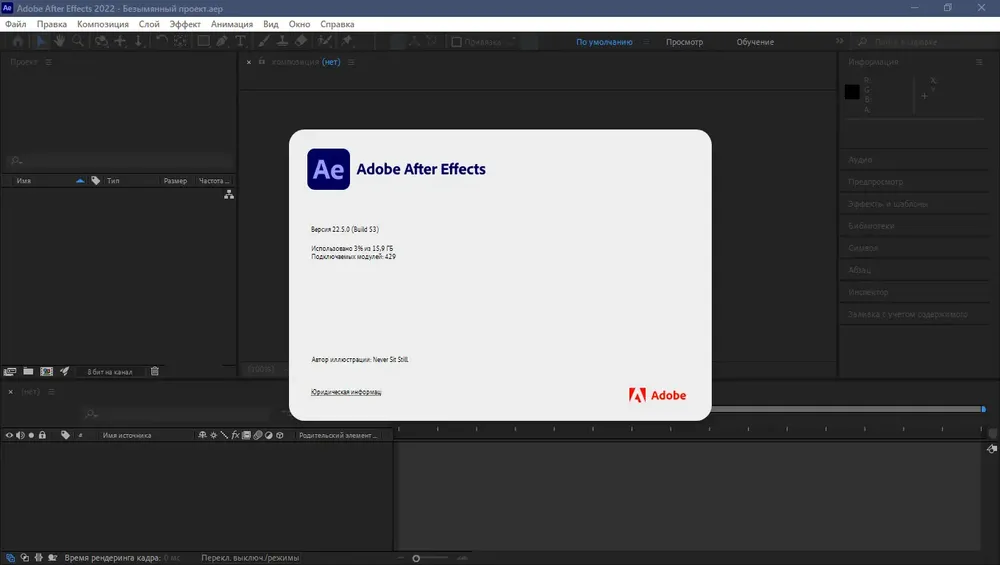Click the Adobe logo in the About dialog
The image size is (1000, 565).
[x=658, y=395]
